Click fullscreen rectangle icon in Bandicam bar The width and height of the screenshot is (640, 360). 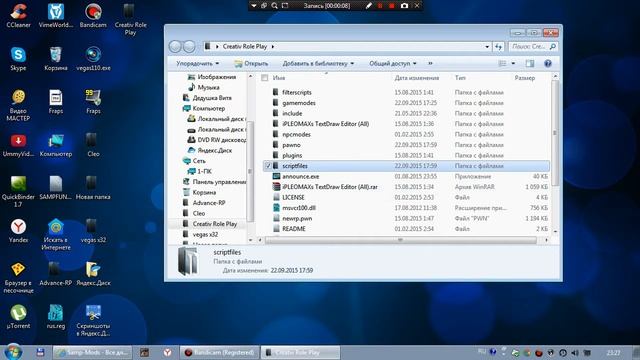(285, 6)
